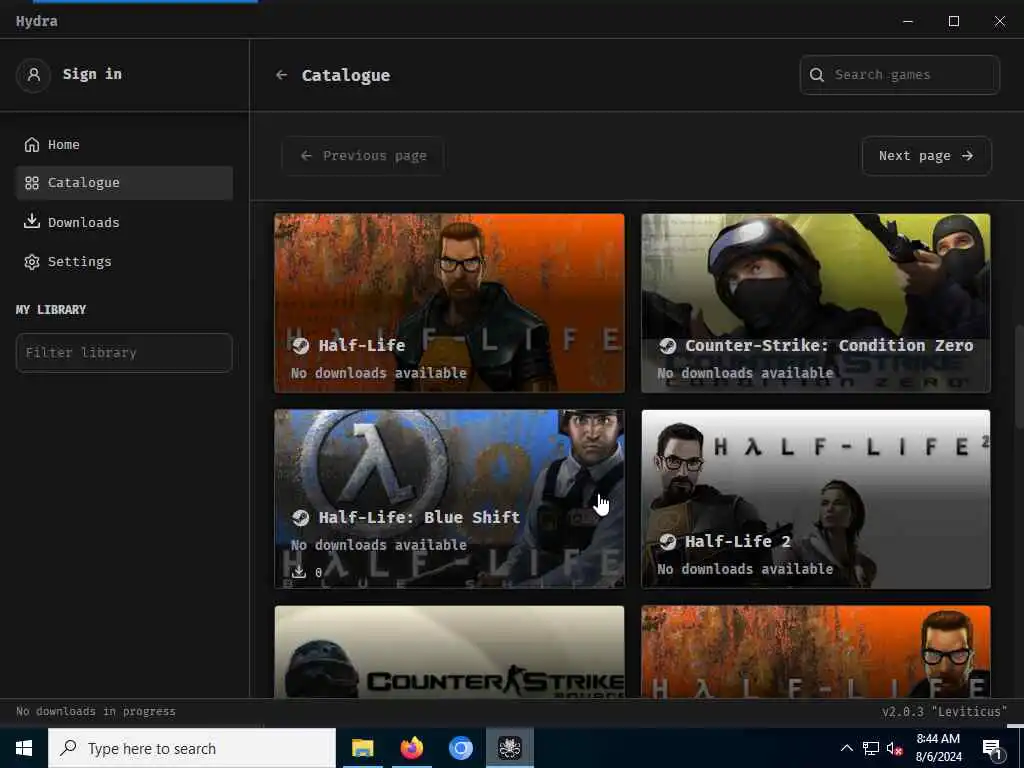Click the catalogue vertical scrollbar
This screenshot has height=768, width=1024.
coord(1019,377)
